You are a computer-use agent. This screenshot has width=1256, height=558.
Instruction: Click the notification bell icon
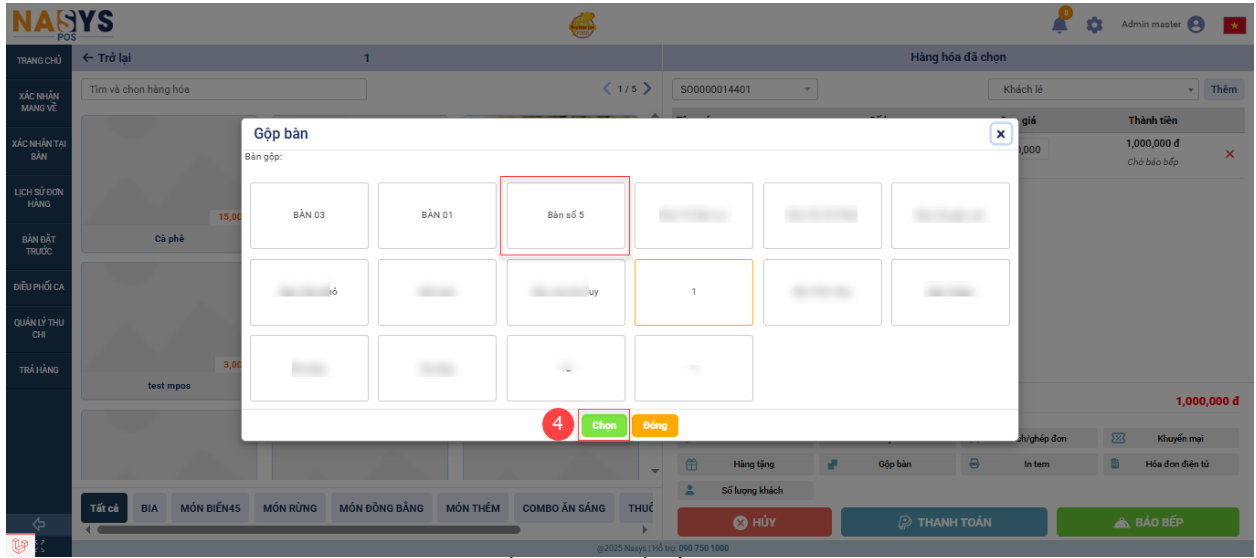(x=1061, y=25)
